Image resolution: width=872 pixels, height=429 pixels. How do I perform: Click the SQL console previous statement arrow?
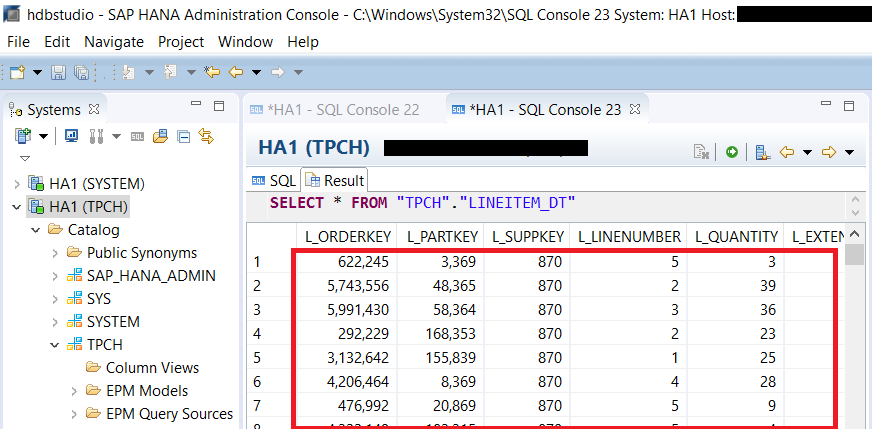click(x=786, y=152)
